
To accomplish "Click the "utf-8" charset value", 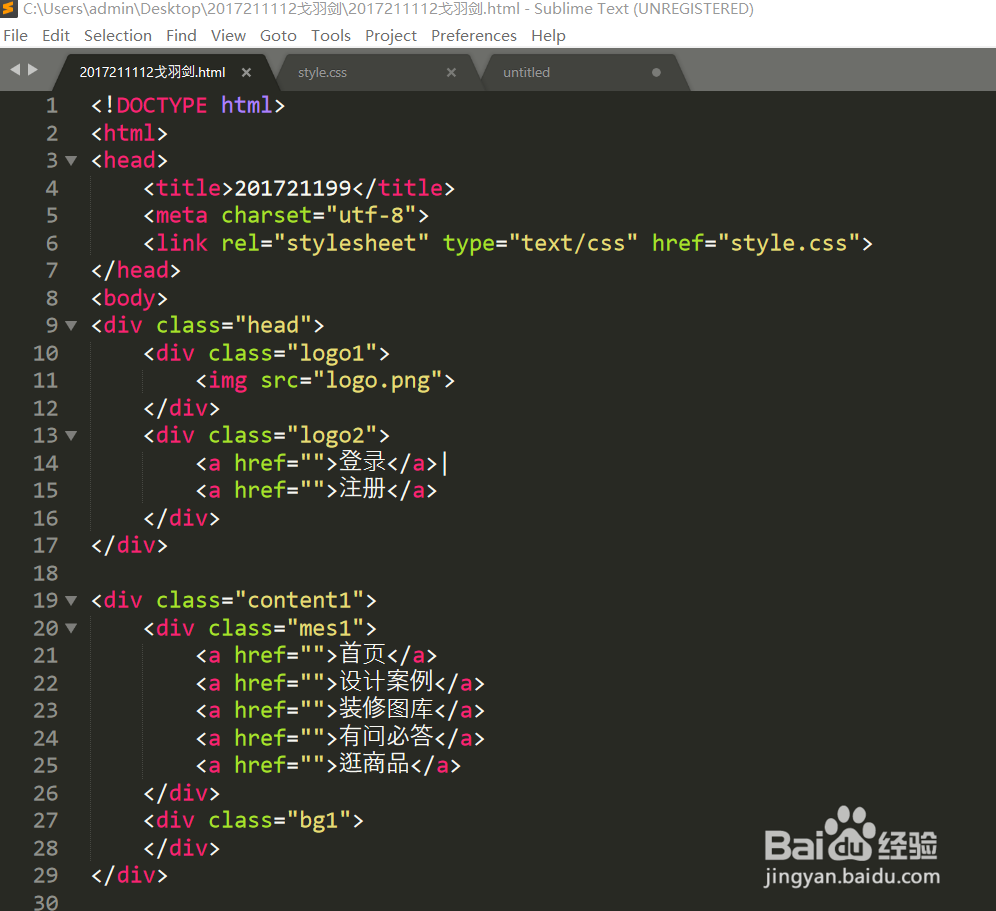I will click(x=372, y=215).
